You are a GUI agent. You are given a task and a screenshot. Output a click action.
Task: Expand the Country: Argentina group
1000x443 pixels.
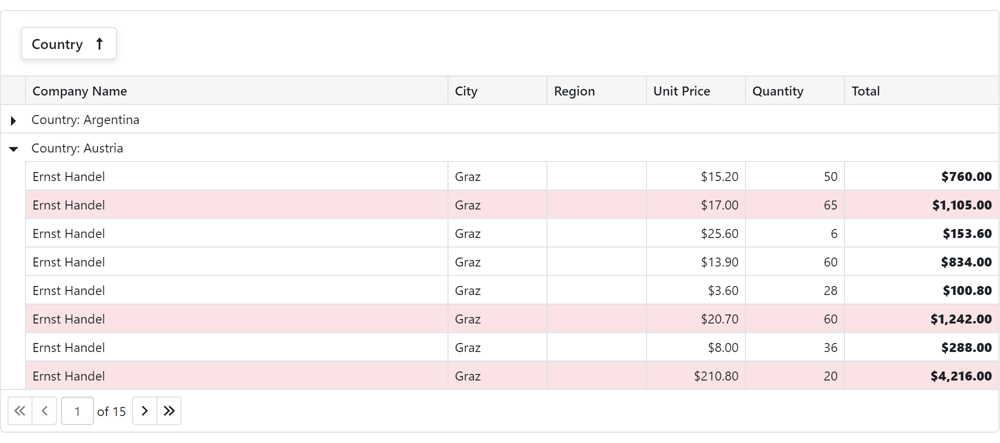[x=13, y=120]
